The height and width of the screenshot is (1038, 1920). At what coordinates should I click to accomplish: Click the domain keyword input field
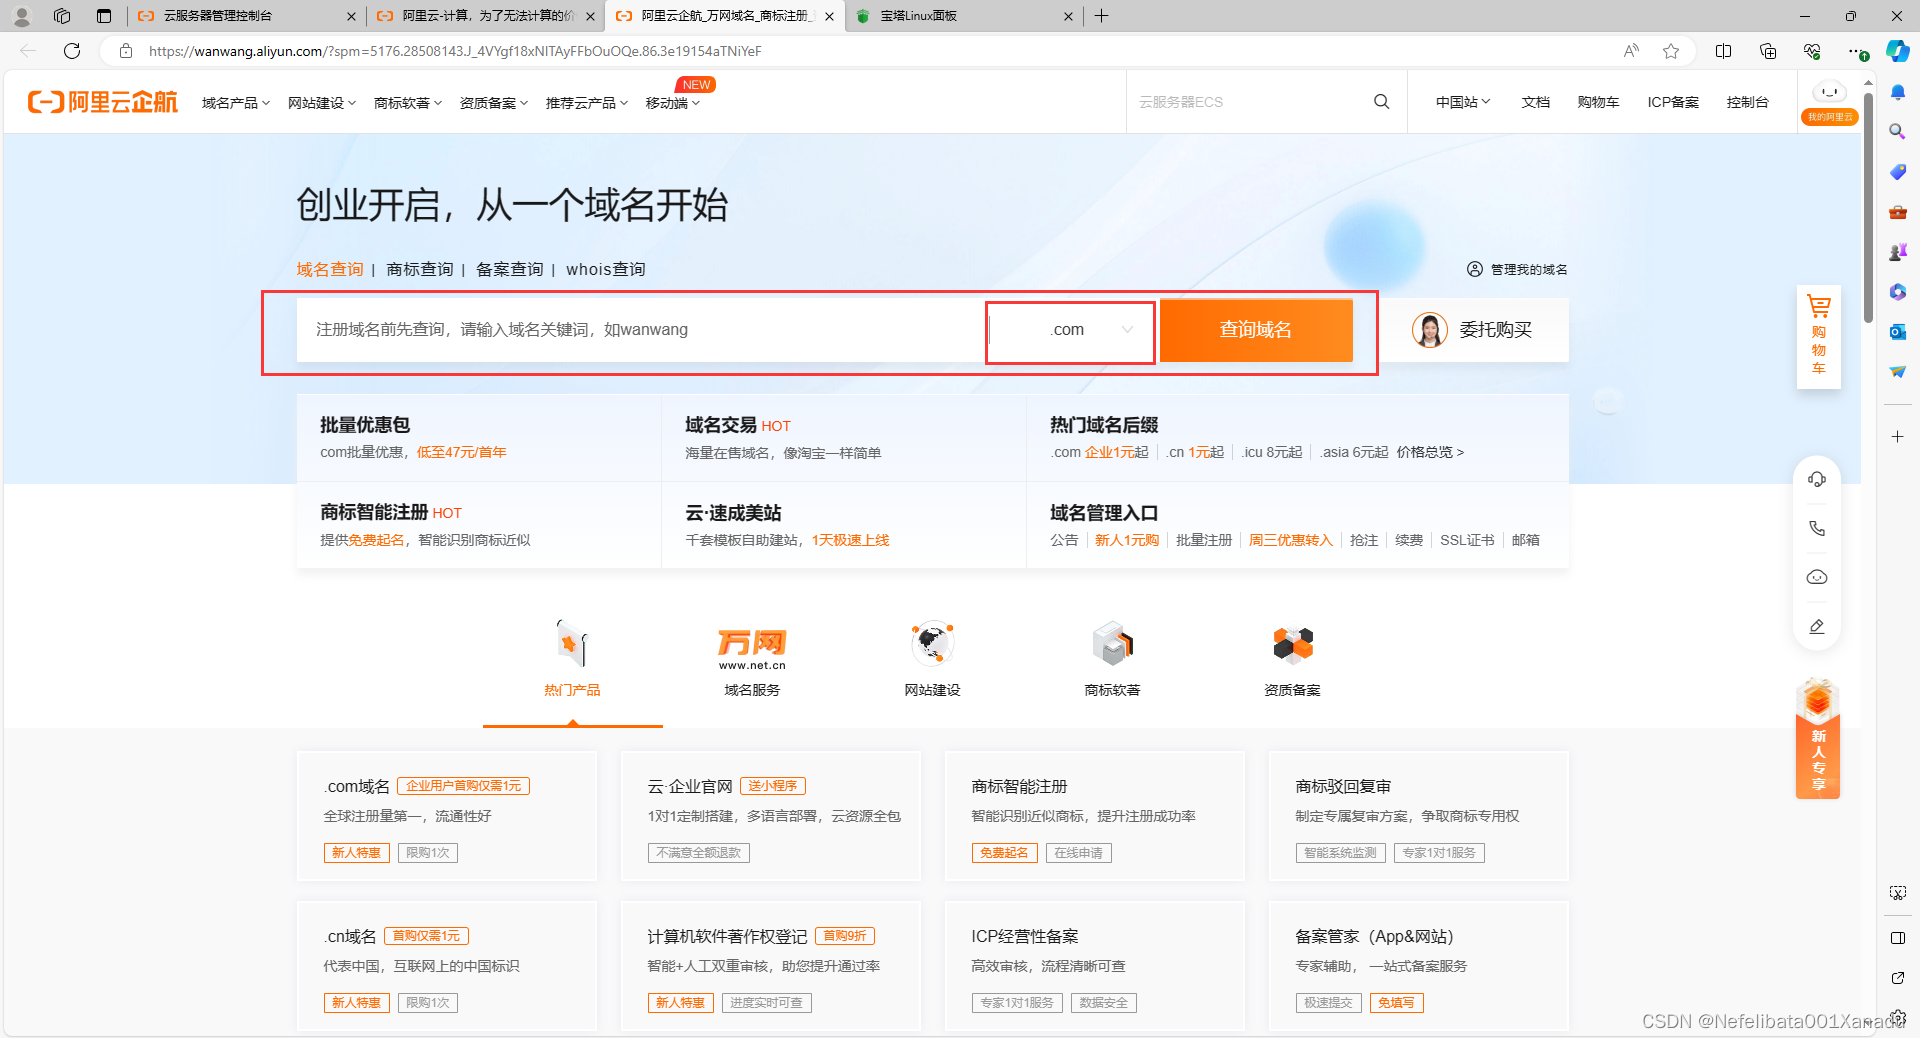coord(640,330)
